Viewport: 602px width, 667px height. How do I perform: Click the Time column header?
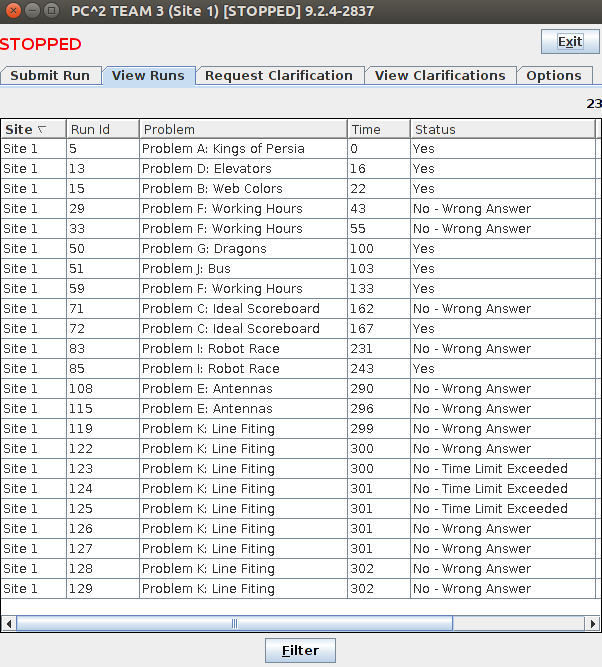(x=378, y=129)
